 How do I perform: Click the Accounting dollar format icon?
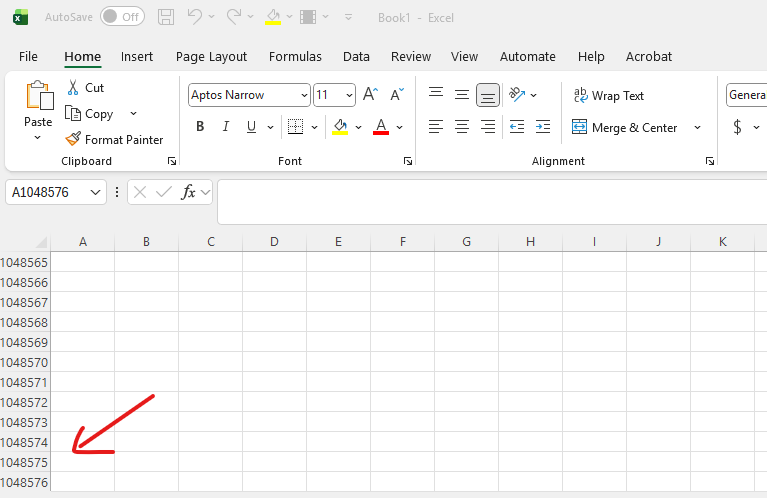[737, 127]
